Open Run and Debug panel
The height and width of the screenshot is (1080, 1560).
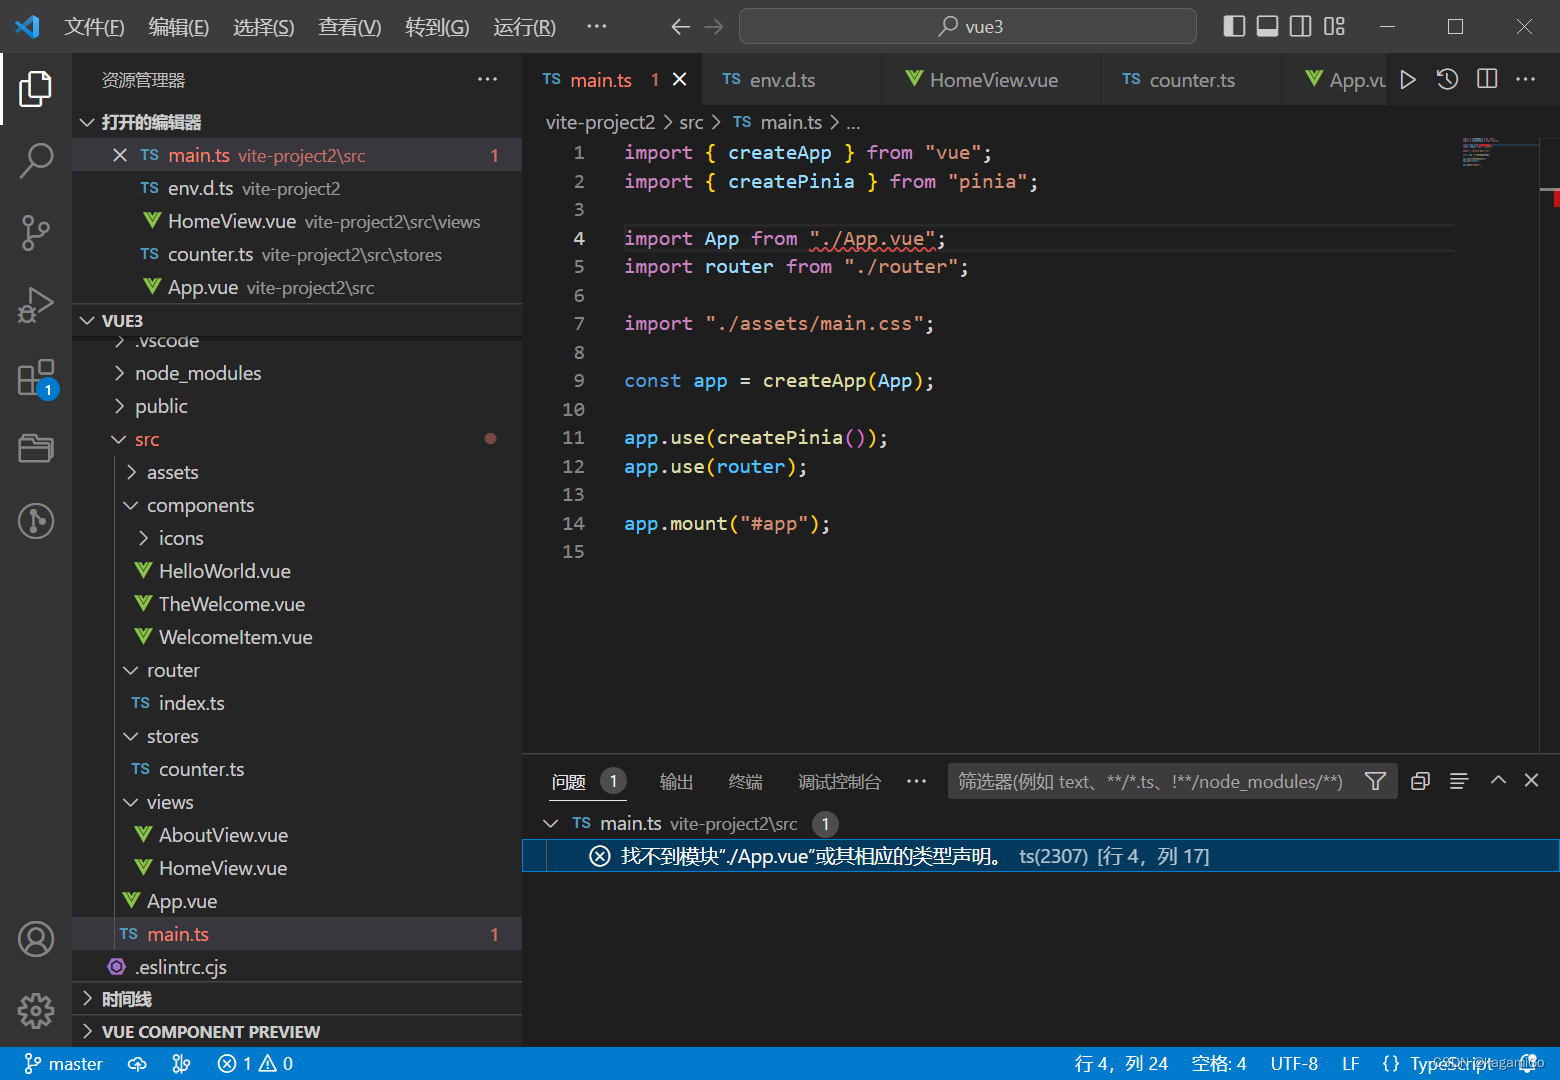tap(36, 304)
